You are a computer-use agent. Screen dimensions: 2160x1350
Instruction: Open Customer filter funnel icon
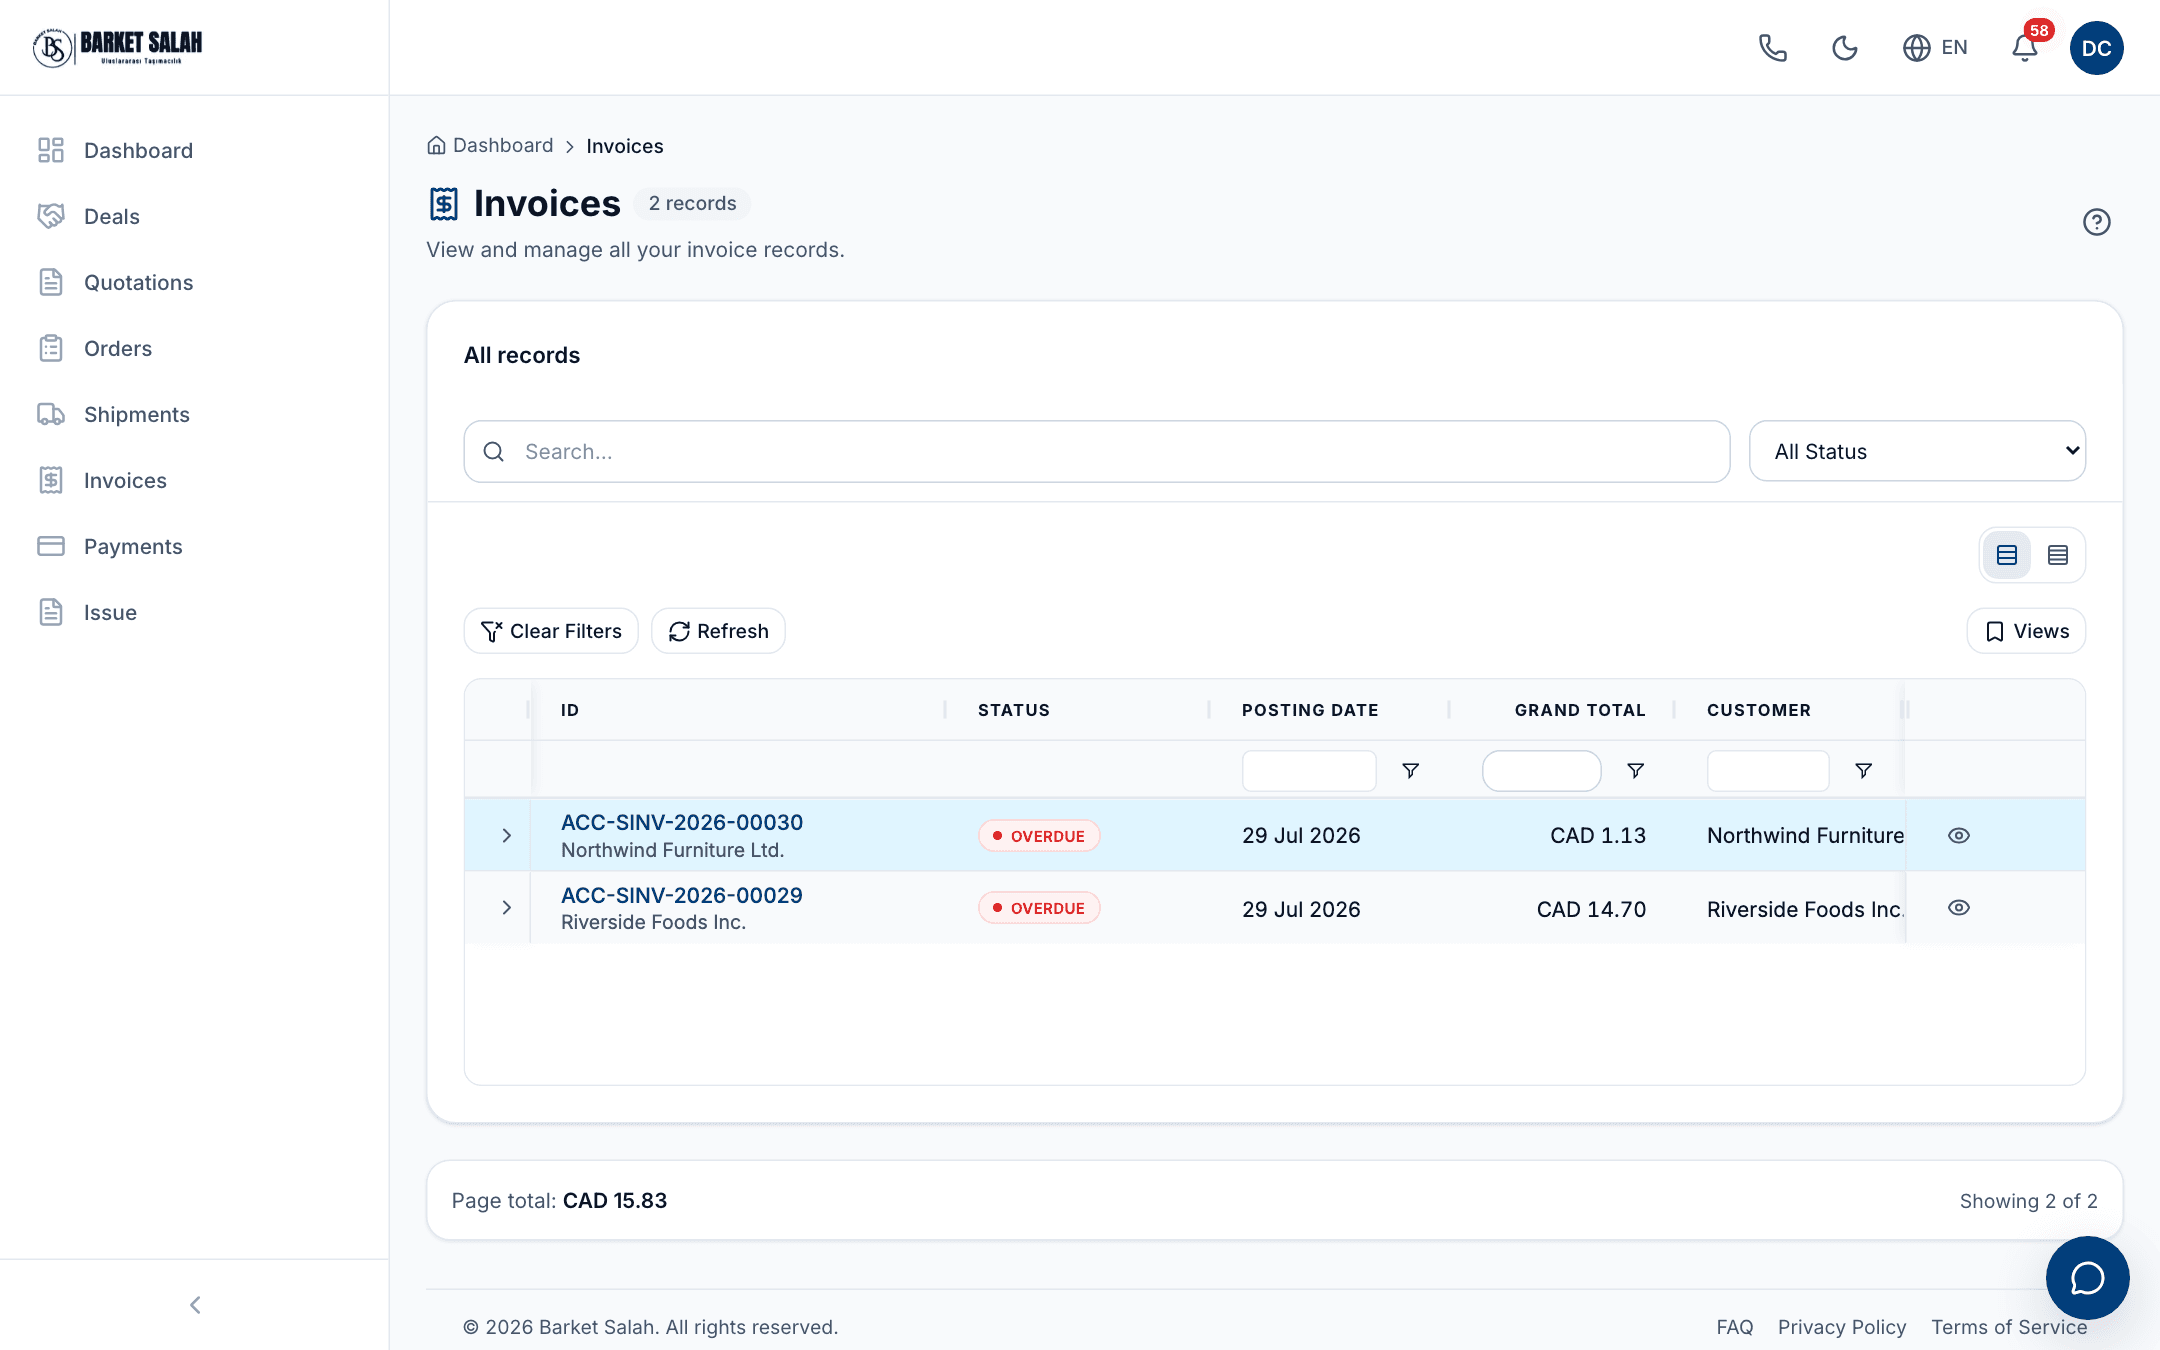[x=1863, y=770]
